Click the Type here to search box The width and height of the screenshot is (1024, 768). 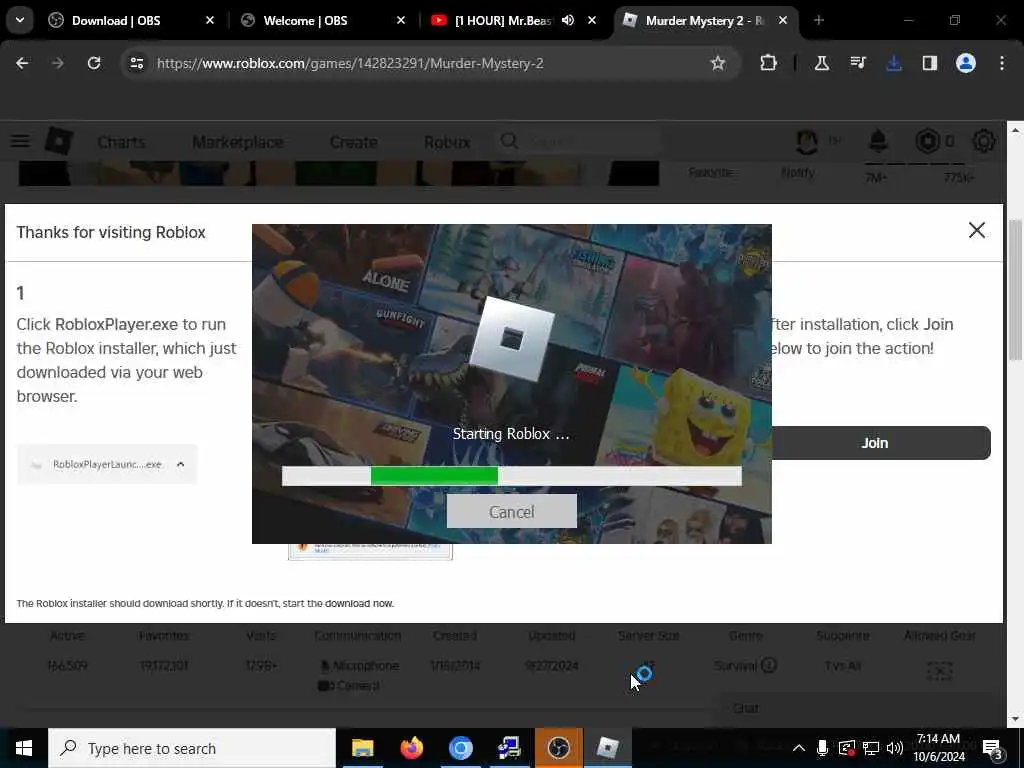click(x=192, y=748)
